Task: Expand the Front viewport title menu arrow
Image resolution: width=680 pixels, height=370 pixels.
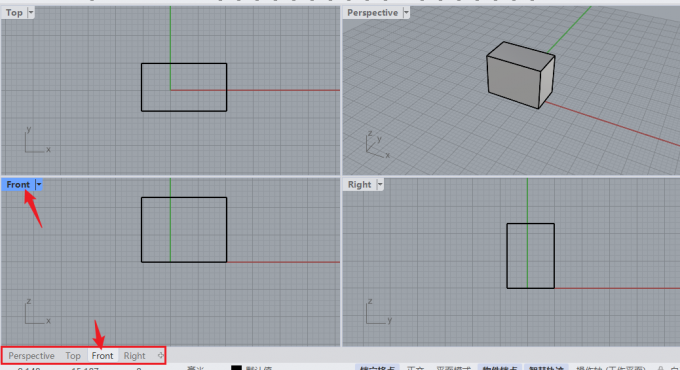Action: point(39,184)
